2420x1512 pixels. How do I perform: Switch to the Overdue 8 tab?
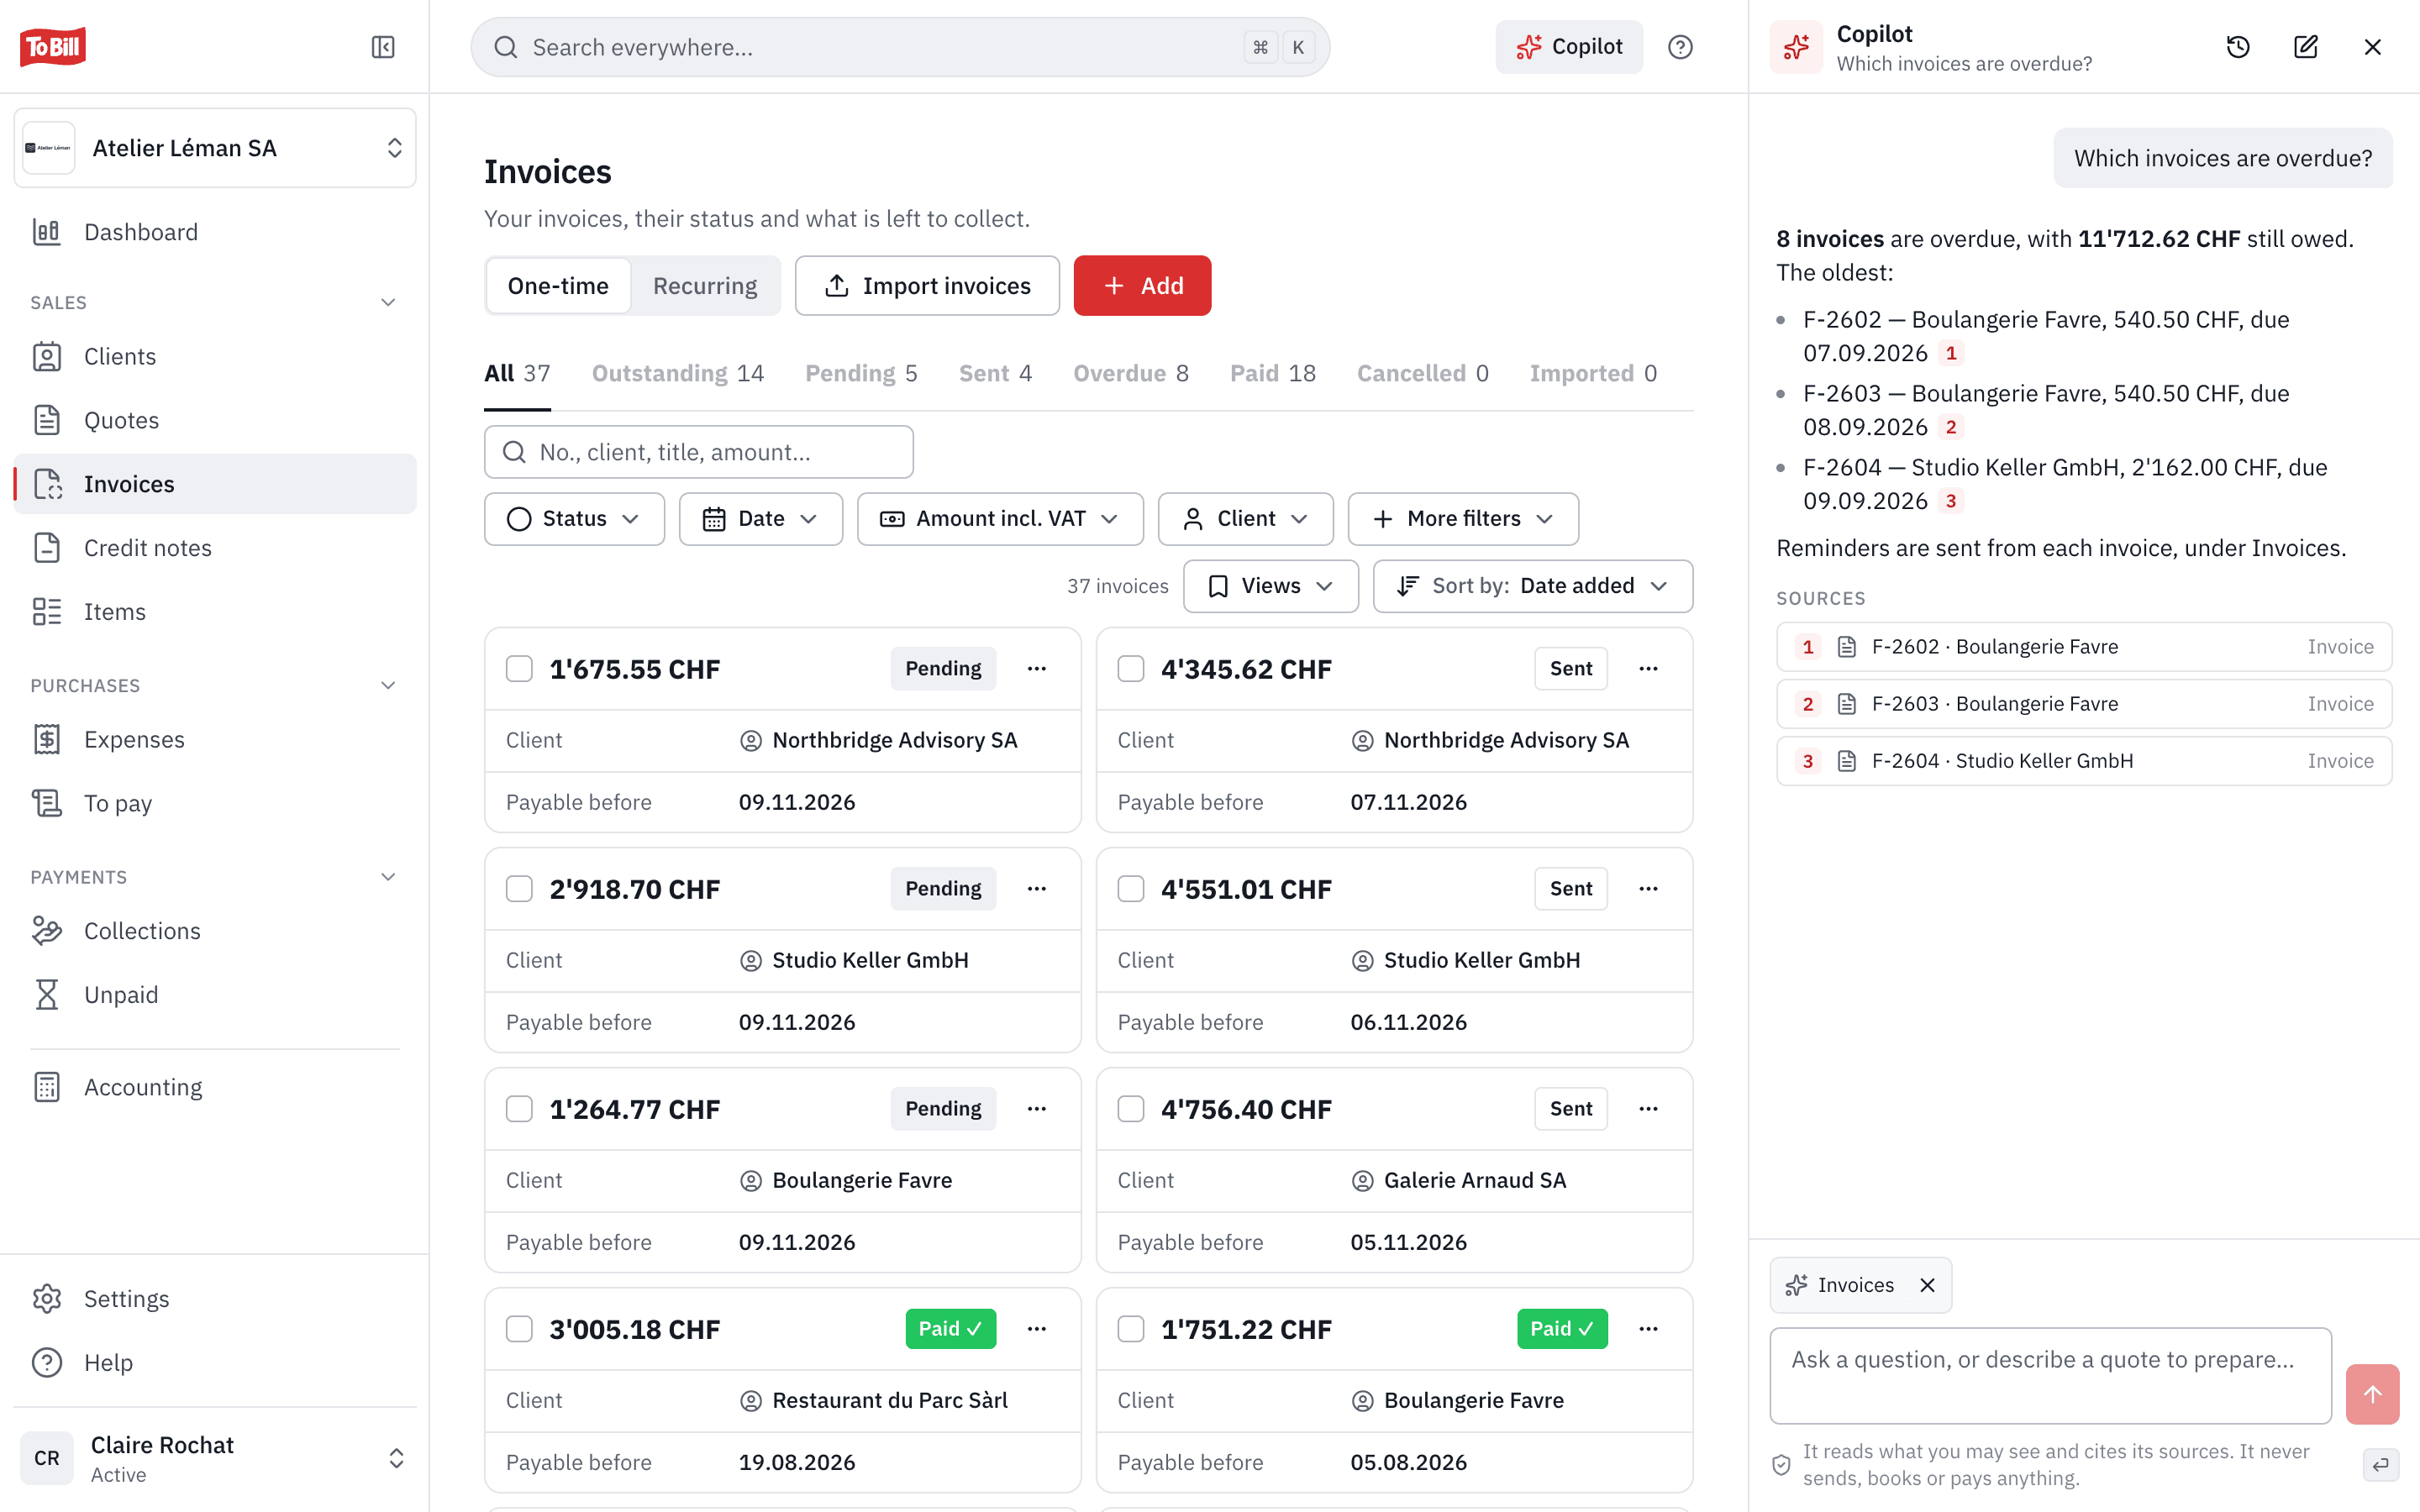coord(1130,373)
